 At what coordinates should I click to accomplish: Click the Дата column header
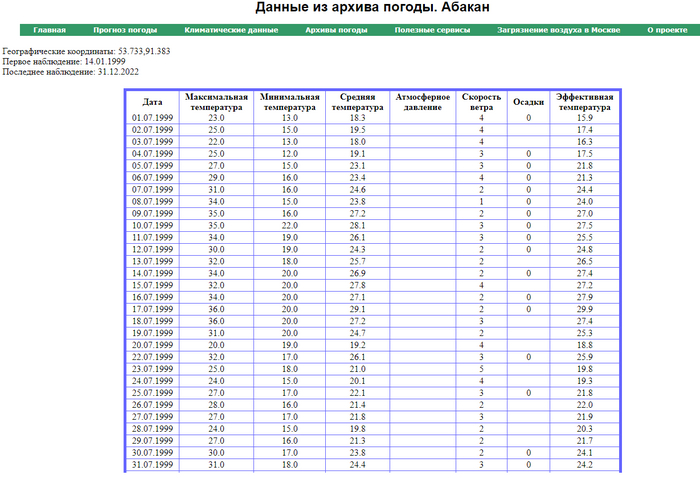[152, 102]
